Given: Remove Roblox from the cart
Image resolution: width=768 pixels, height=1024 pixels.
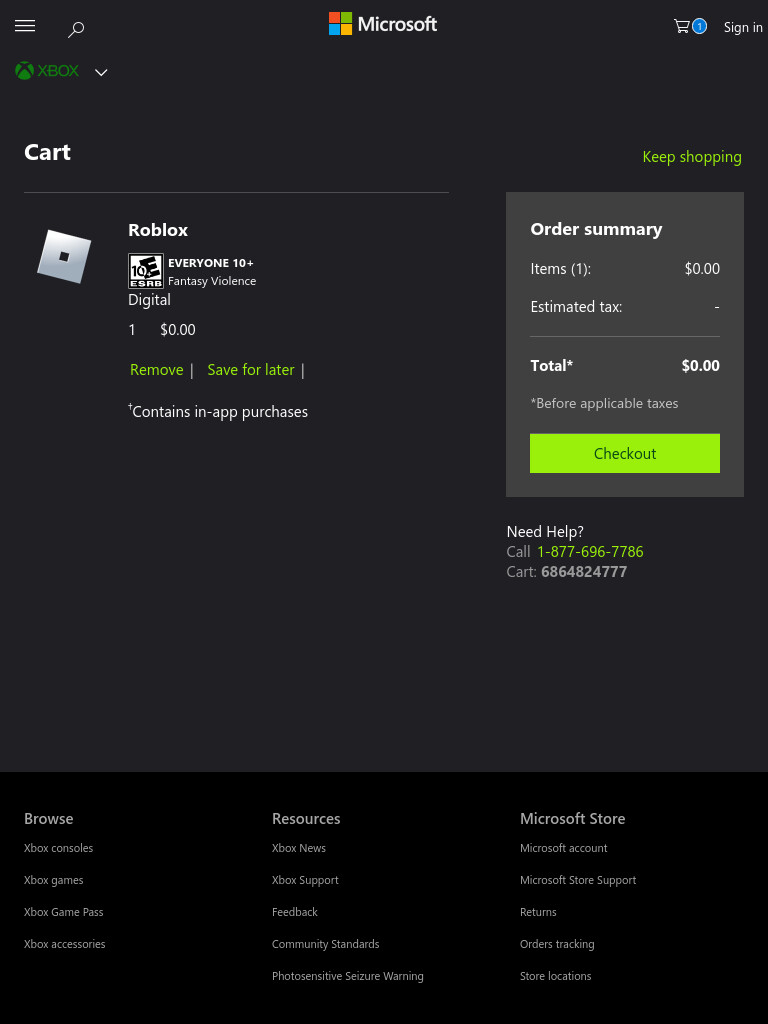Looking at the screenshot, I should pyautogui.click(x=157, y=370).
